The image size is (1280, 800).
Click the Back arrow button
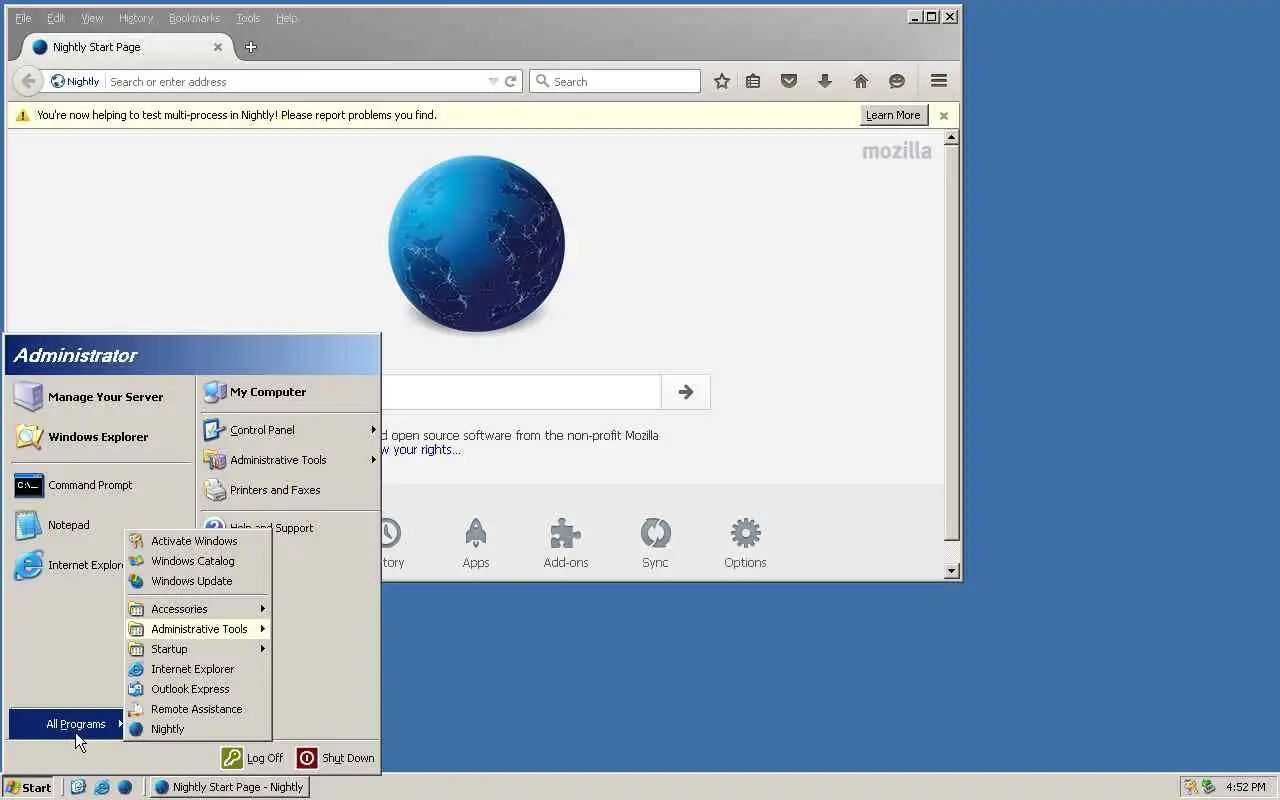click(x=28, y=81)
